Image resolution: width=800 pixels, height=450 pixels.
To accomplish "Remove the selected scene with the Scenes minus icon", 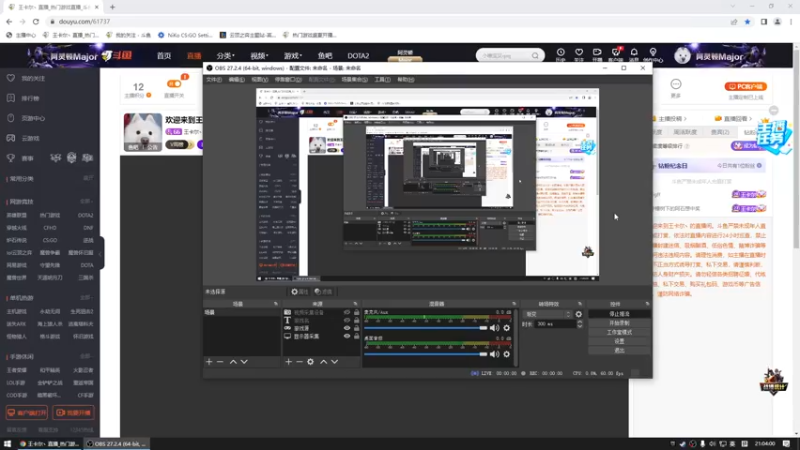I will pos(220,362).
